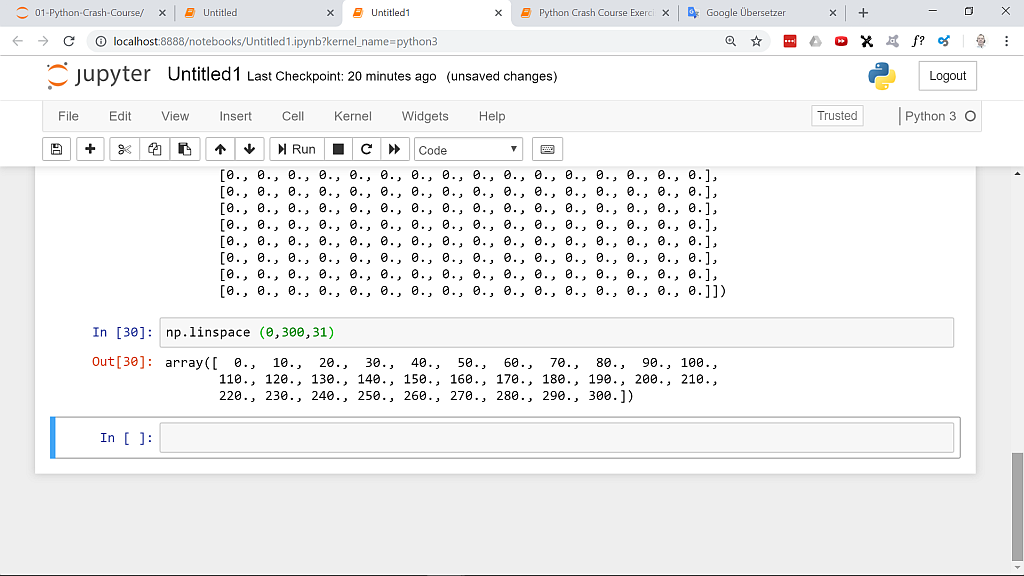Copy selected cells icon

pos(154,149)
